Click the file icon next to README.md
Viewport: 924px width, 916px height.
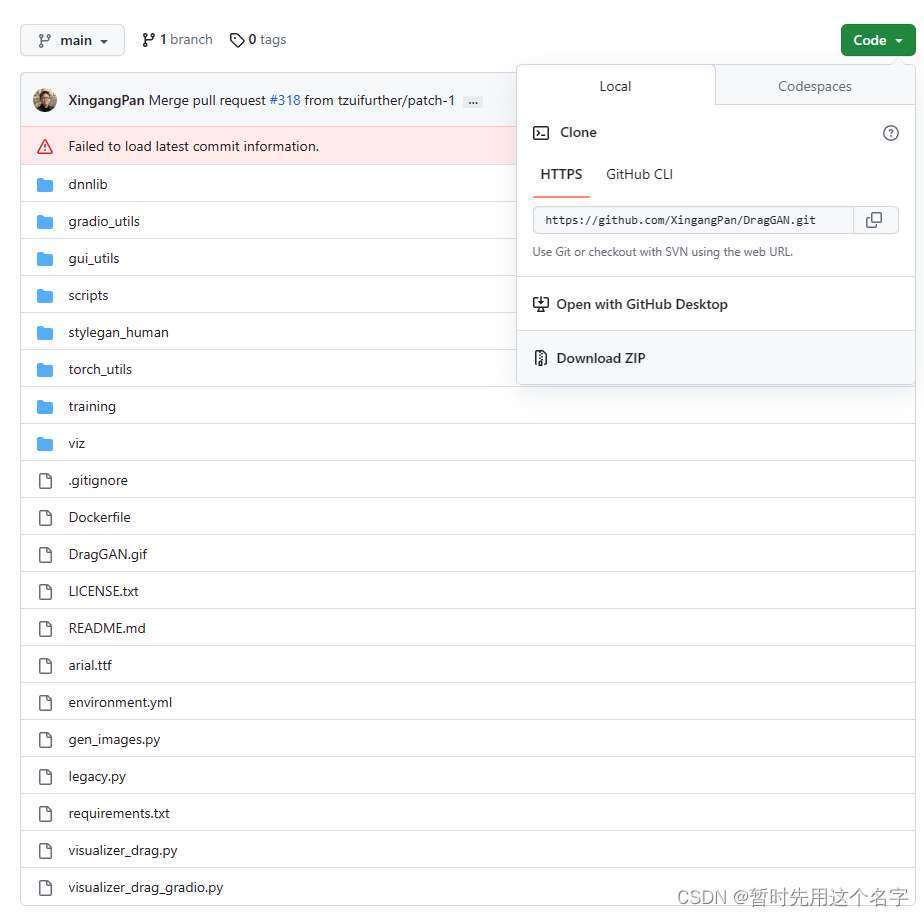(x=45, y=629)
